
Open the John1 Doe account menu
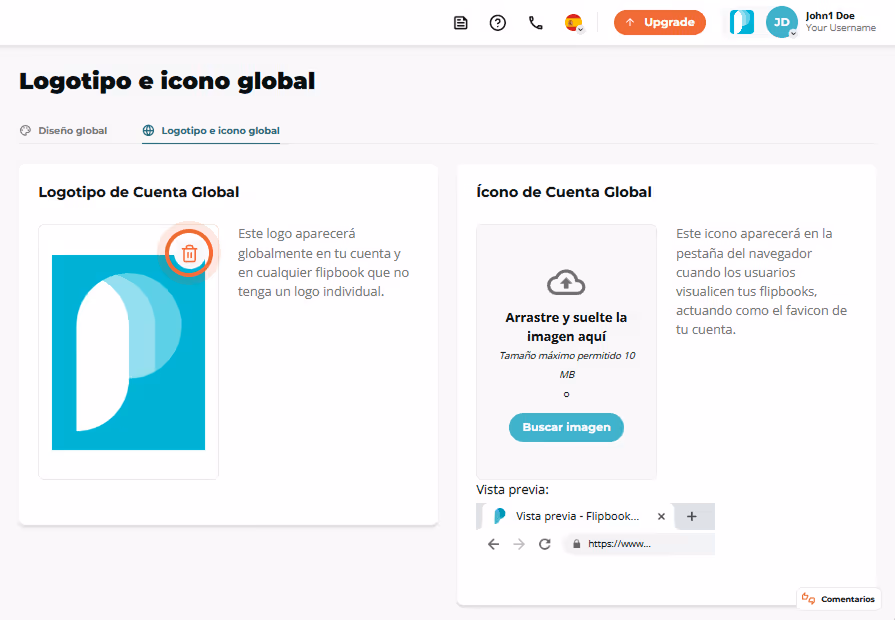coord(840,22)
